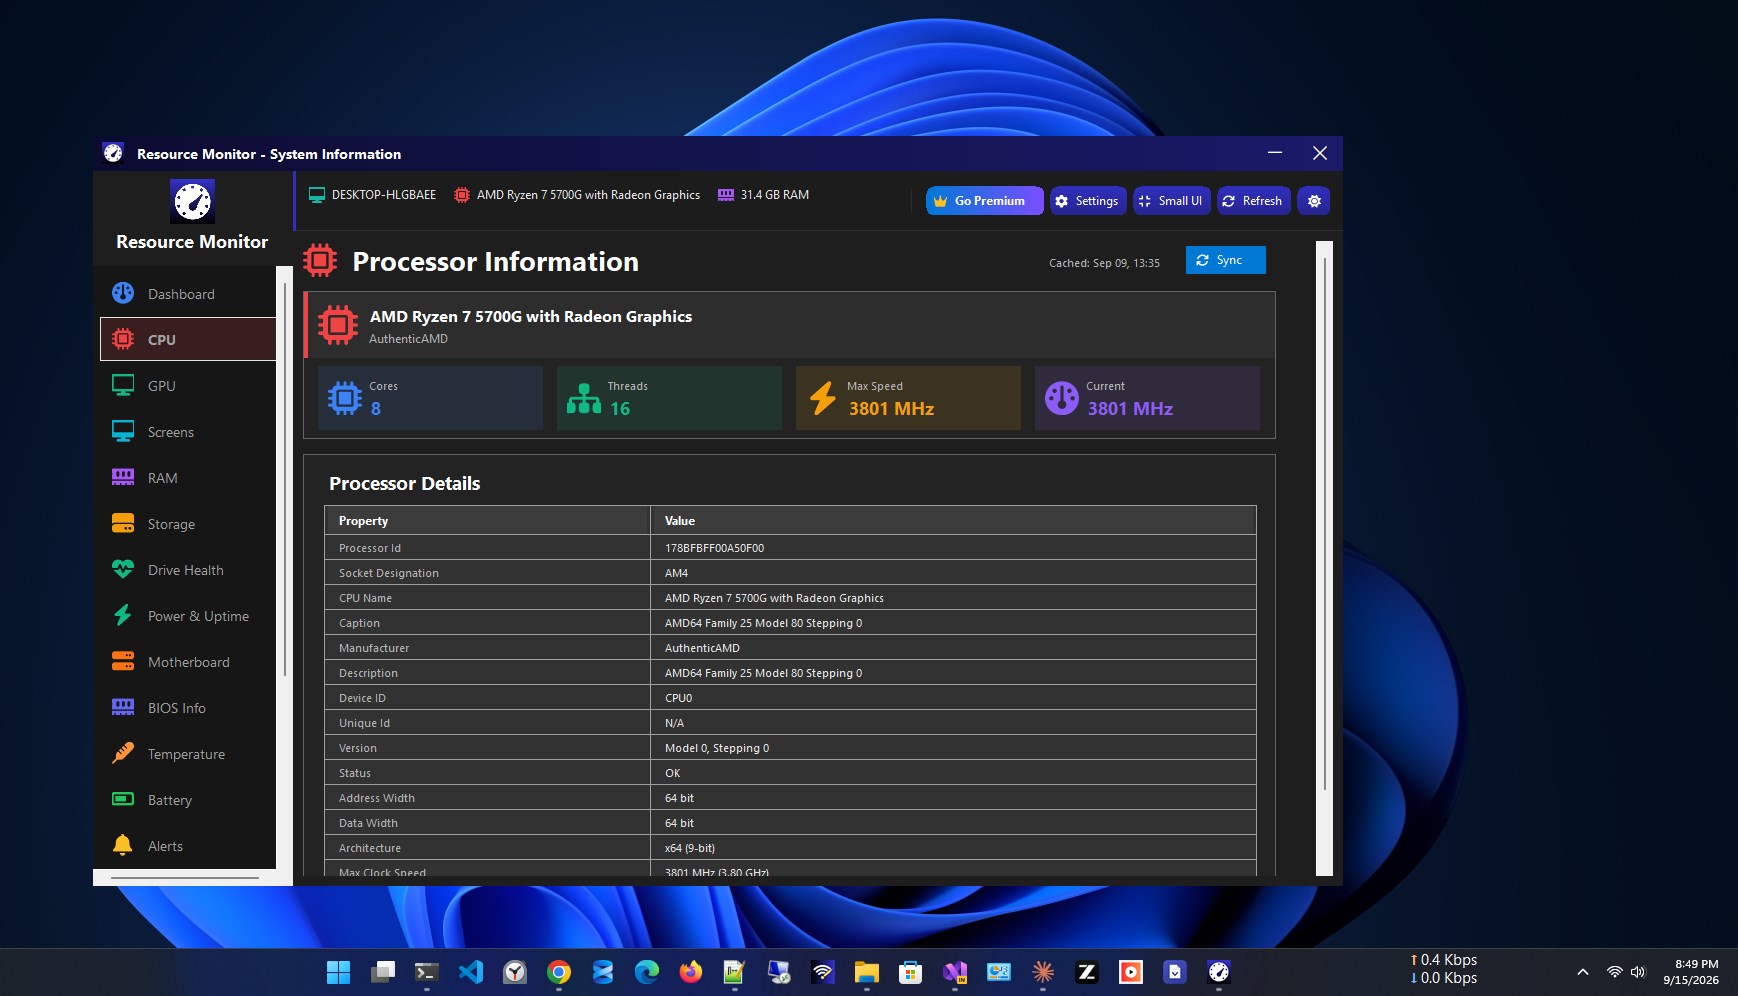
Task: Click the Temperature thermometer icon
Action: click(123, 754)
